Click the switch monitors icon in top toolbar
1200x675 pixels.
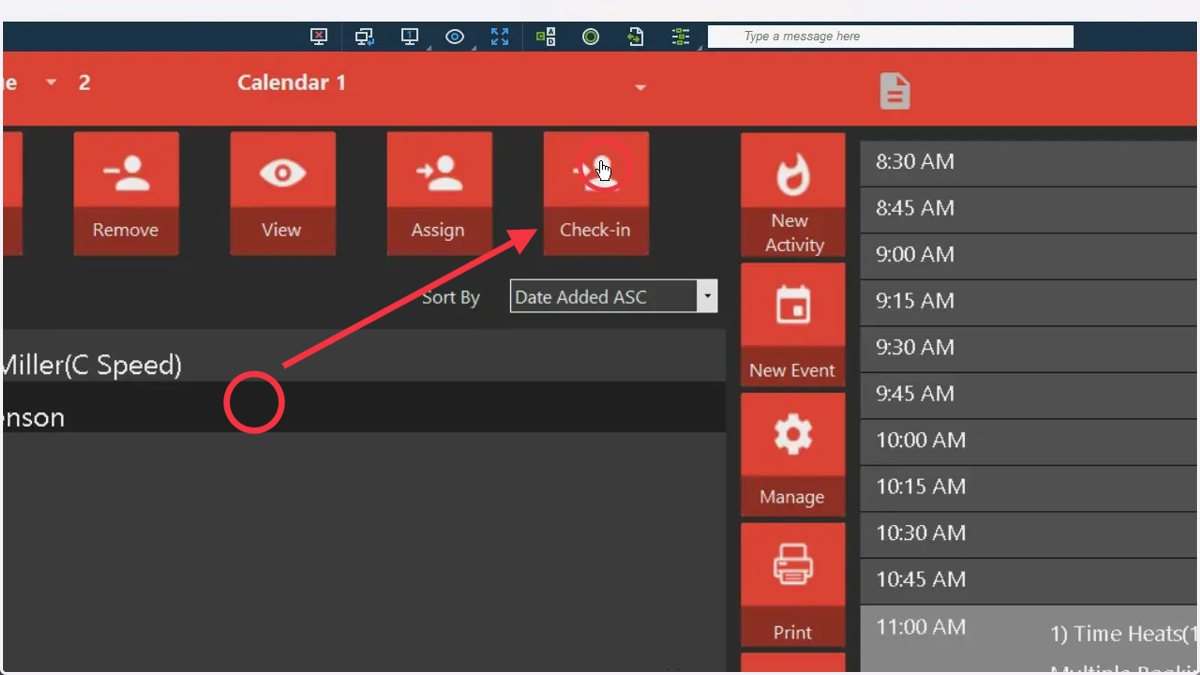[364, 37]
